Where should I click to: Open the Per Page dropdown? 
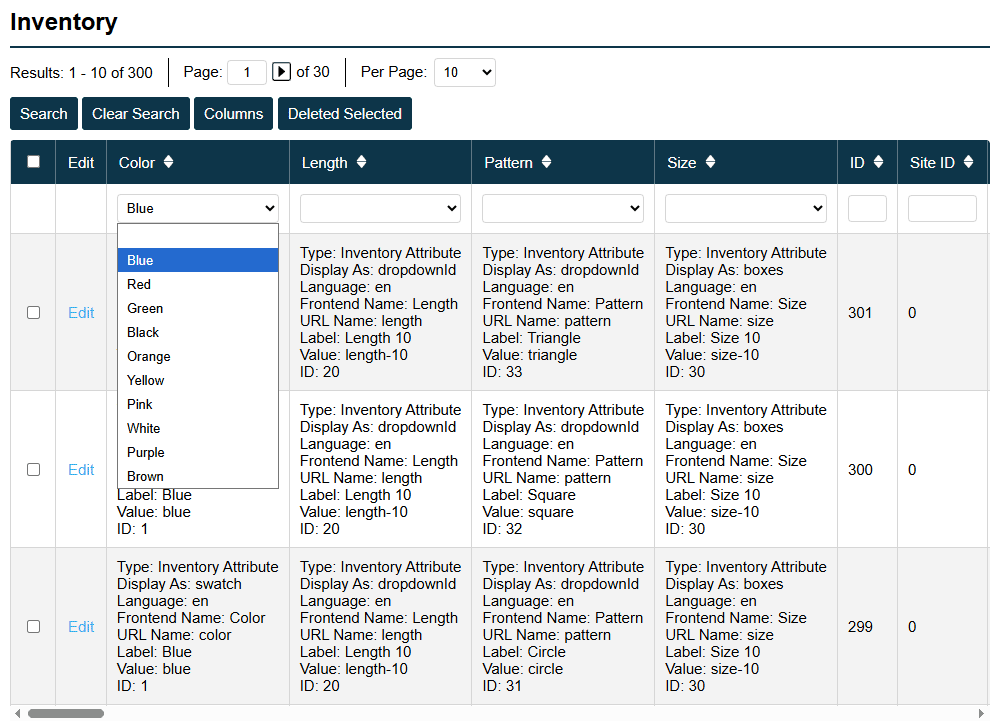point(465,73)
